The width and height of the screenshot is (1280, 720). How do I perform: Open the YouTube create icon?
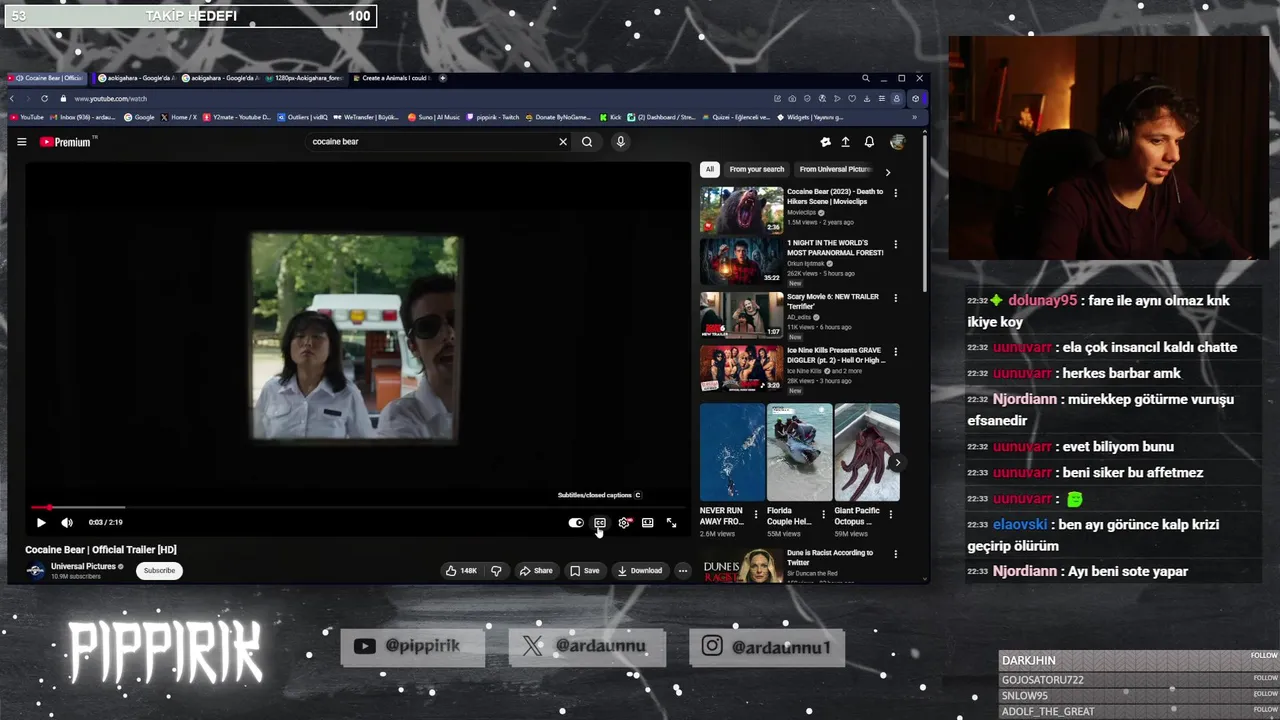point(825,142)
